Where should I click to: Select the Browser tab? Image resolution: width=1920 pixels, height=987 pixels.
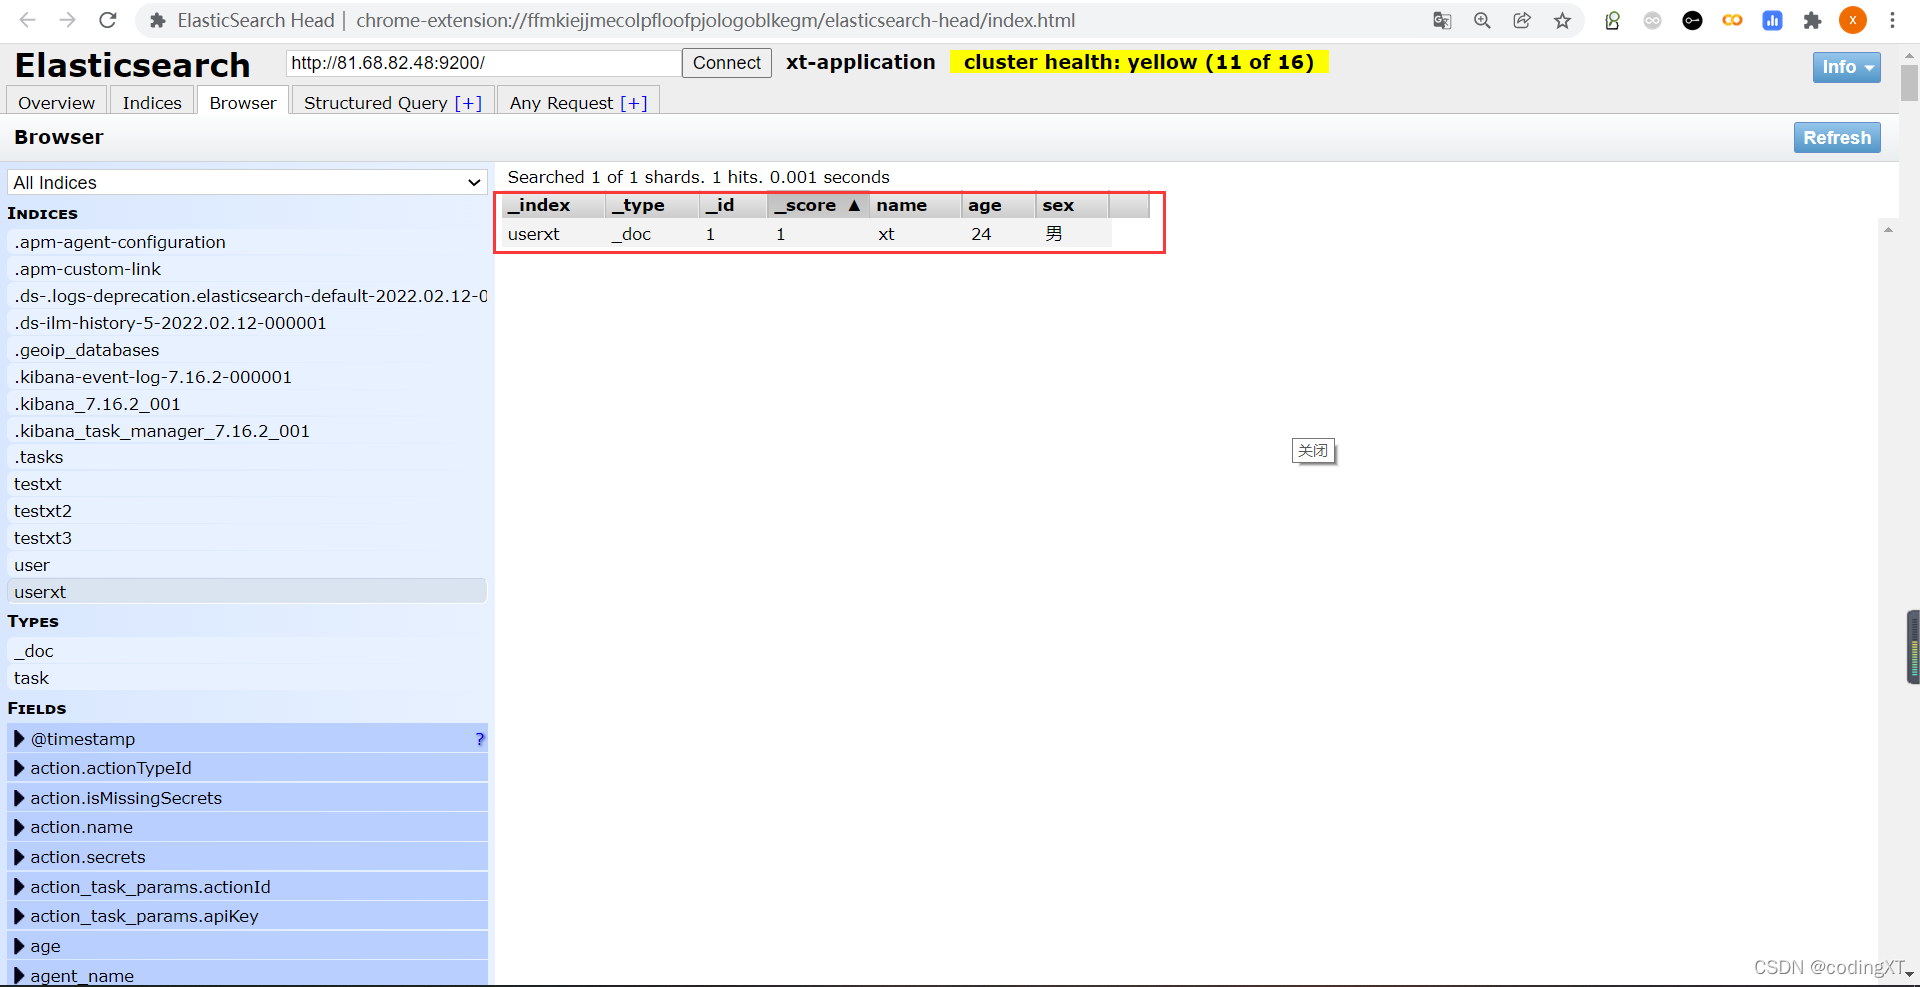243,102
